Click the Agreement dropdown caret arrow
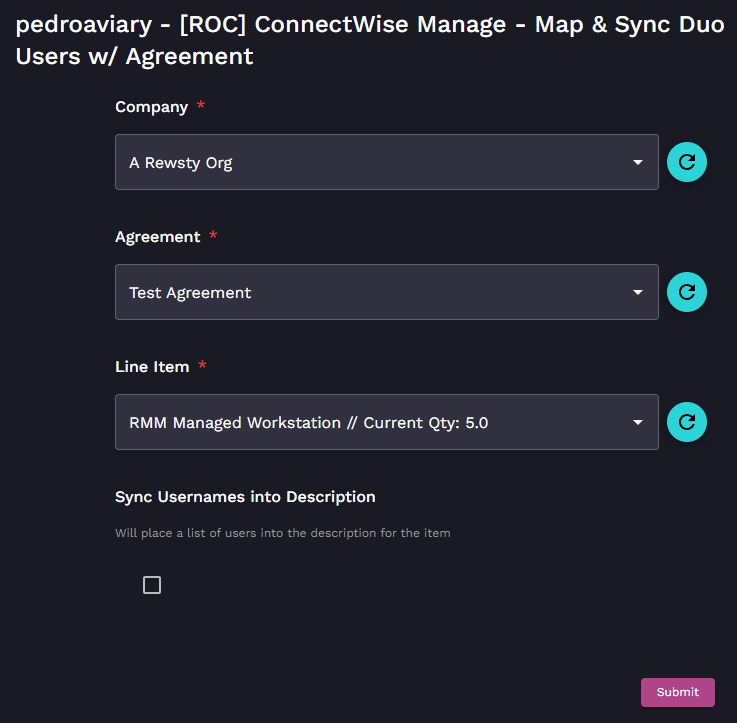 tap(638, 292)
